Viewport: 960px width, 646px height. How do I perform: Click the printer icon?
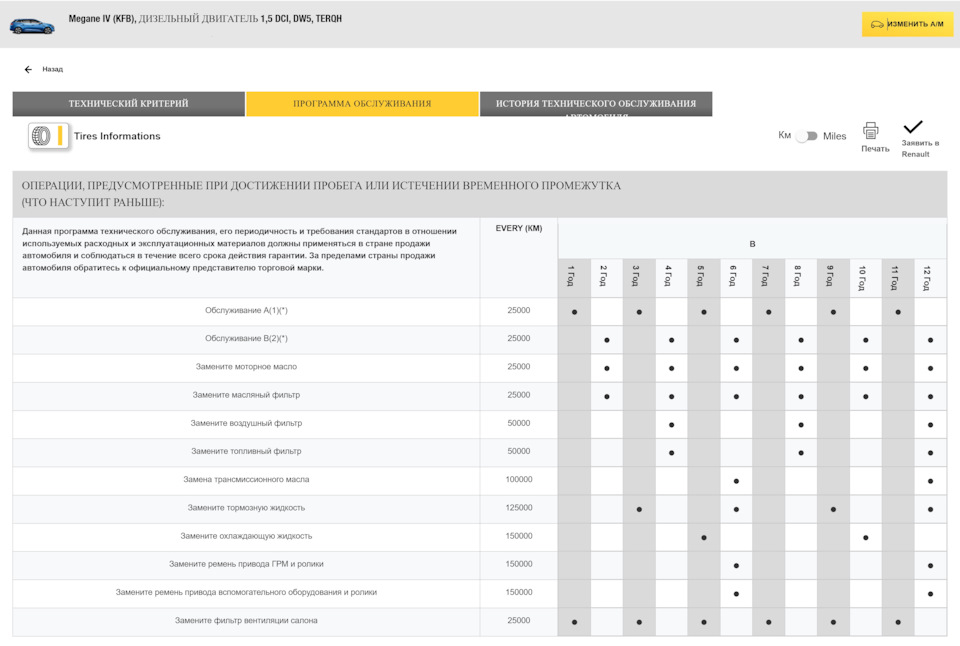[x=871, y=130]
